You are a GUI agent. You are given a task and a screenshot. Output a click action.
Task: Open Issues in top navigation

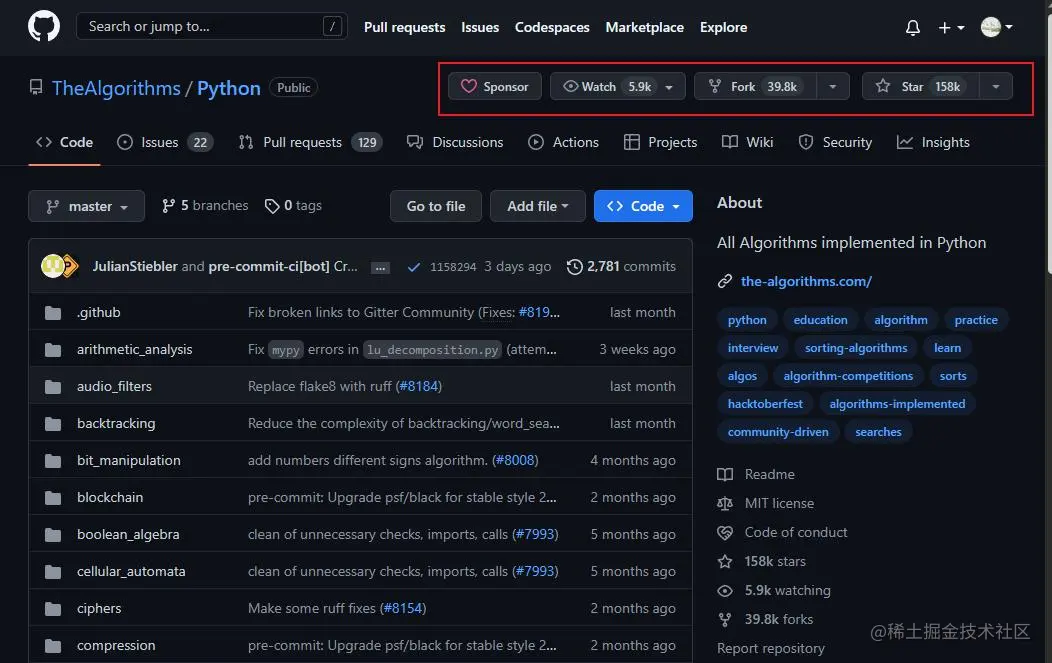click(480, 28)
